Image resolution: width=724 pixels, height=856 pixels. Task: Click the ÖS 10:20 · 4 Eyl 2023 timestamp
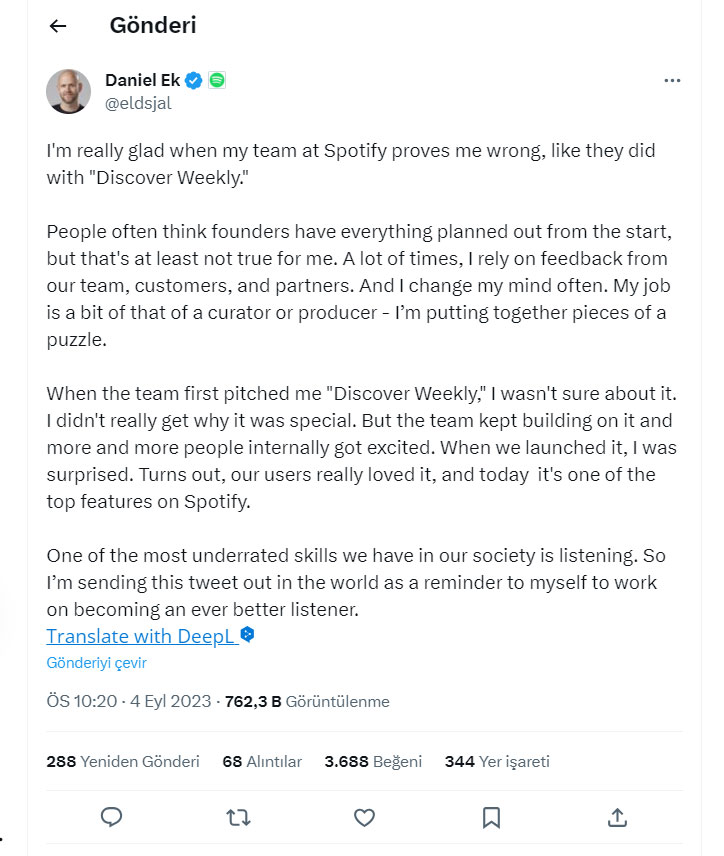(129, 701)
